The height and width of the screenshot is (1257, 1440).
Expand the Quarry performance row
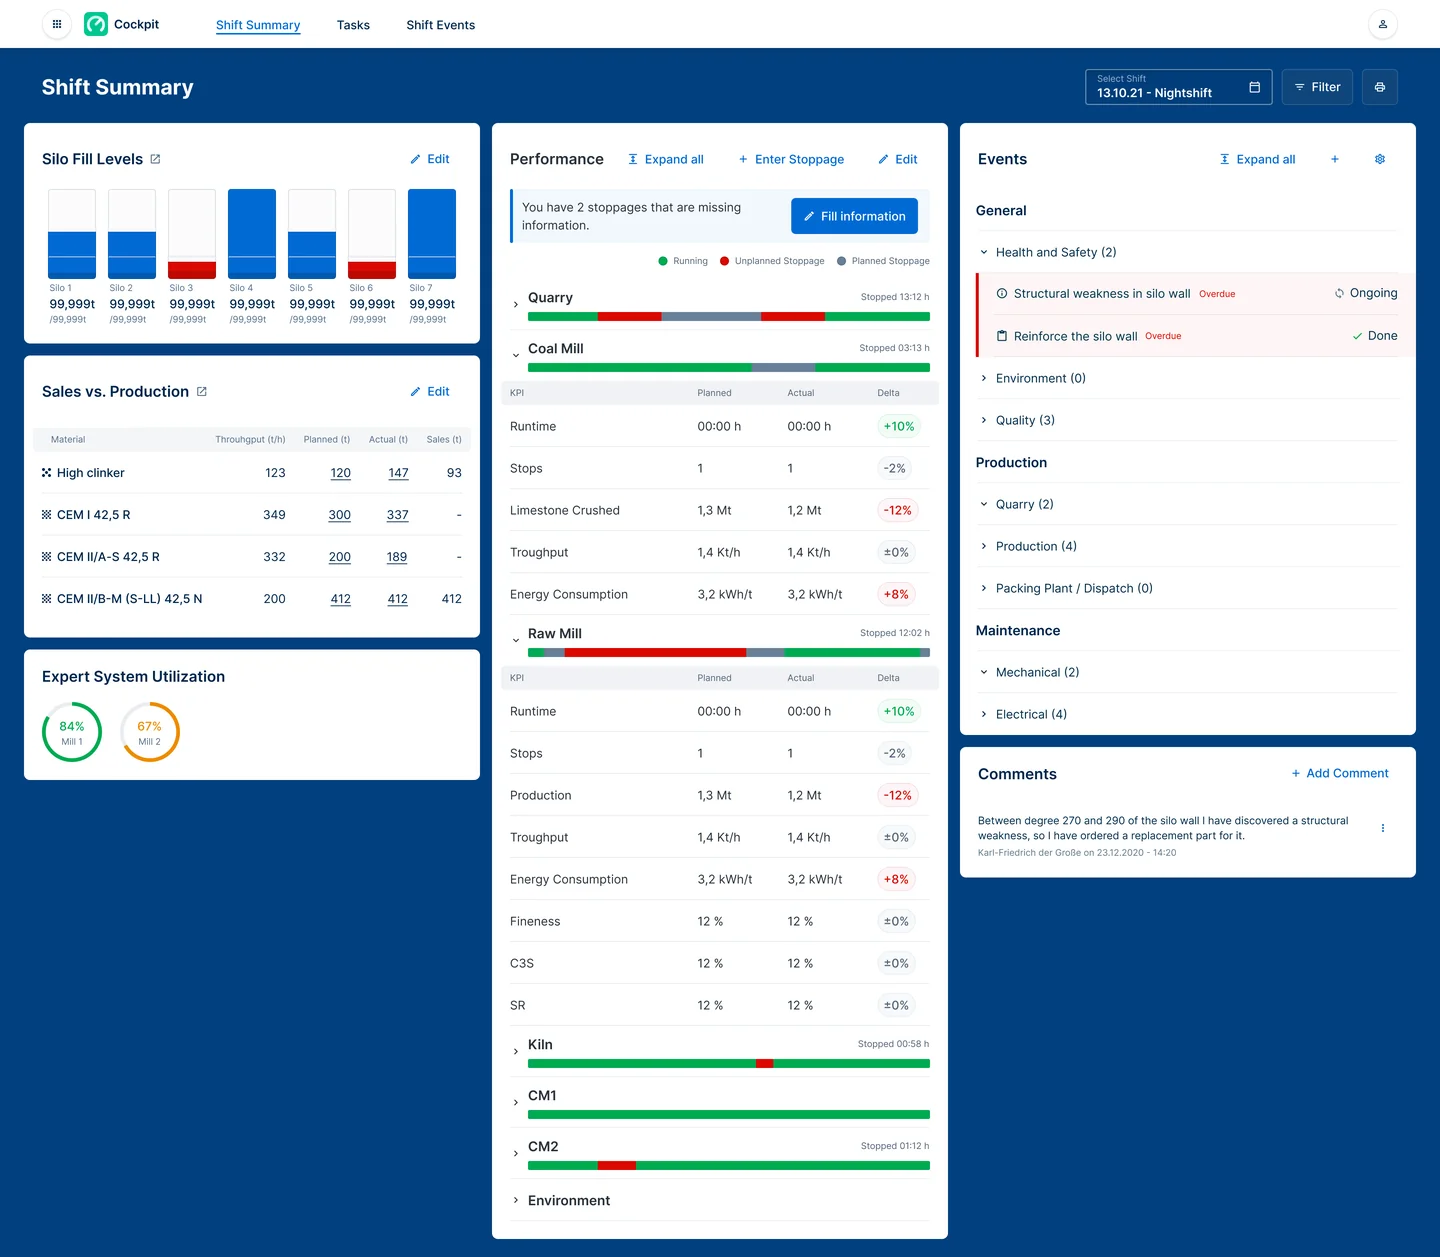click(x=516, y=305)
